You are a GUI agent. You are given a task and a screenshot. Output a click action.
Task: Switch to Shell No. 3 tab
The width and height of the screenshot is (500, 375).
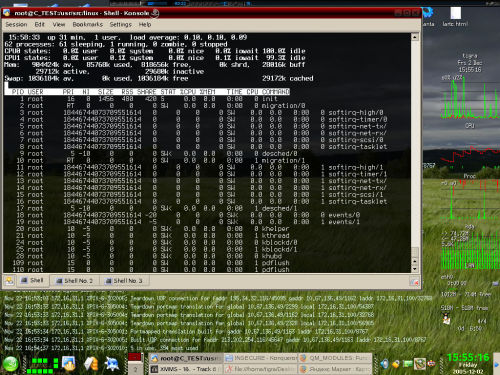(124, 281)
